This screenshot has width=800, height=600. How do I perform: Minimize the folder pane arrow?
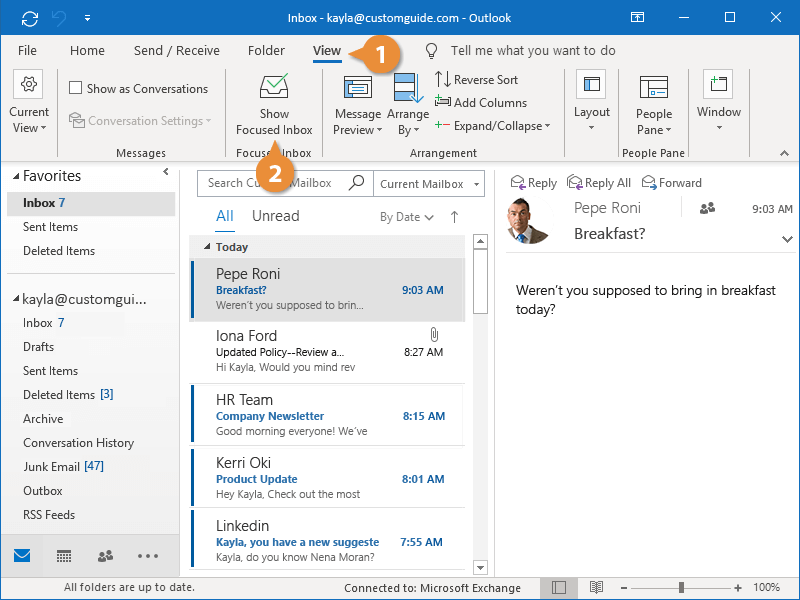coord(165,172)
